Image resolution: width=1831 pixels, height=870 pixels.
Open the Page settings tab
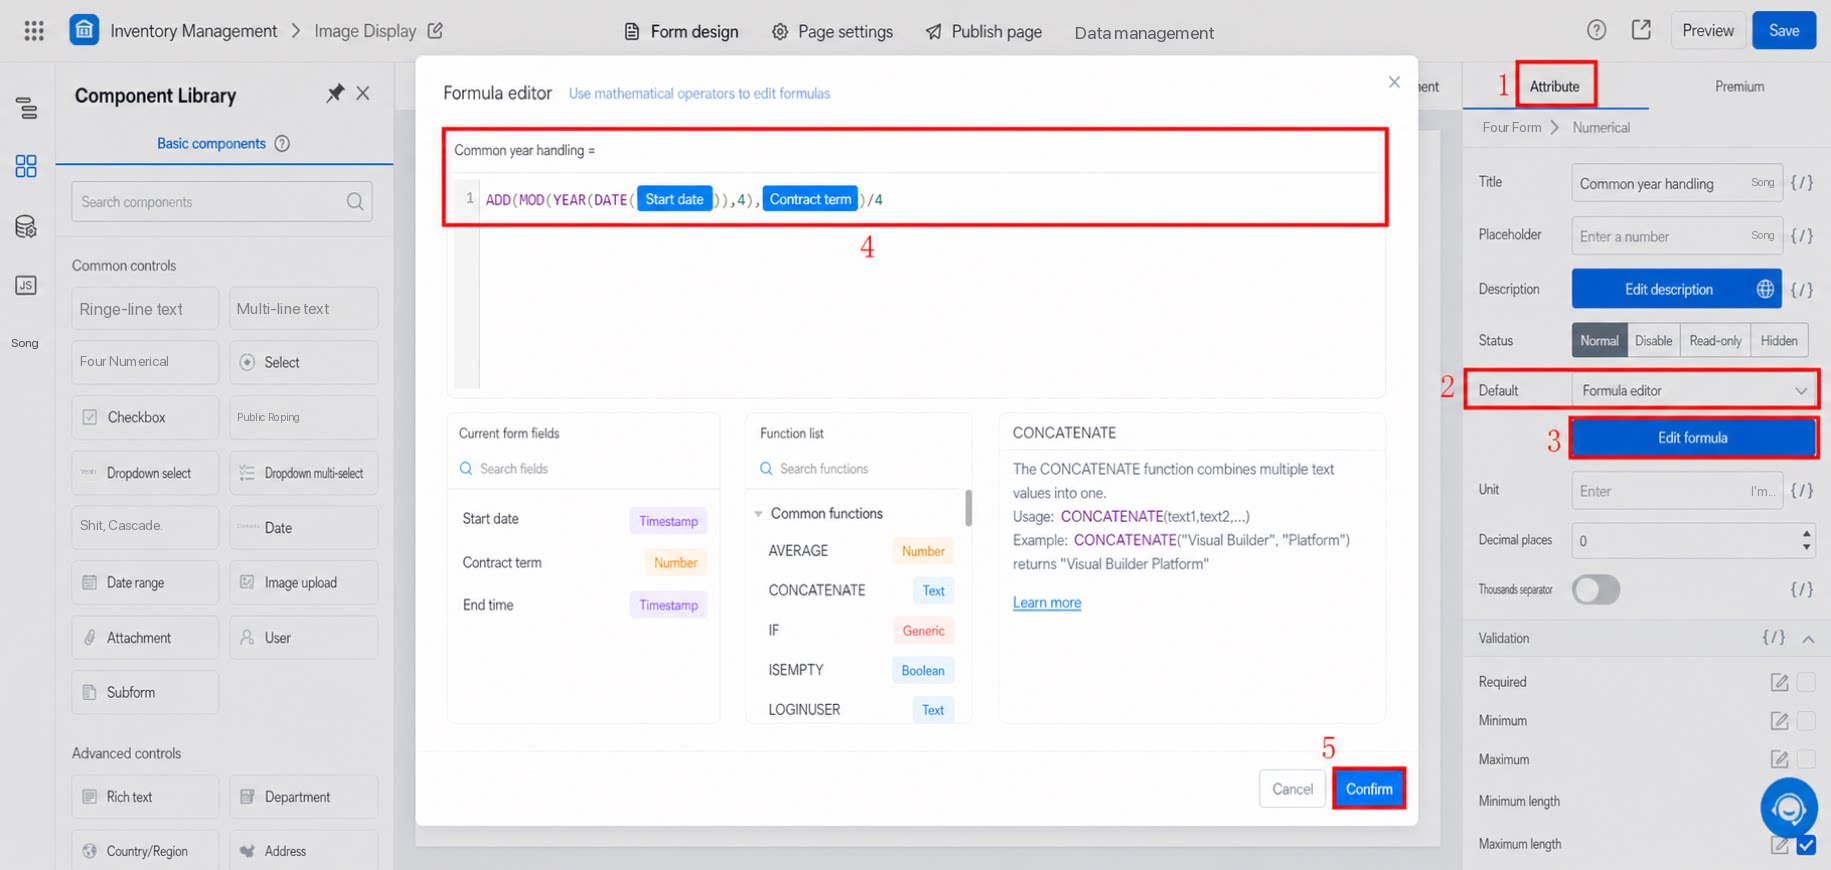pyautogui.click(x=833, y=32)
